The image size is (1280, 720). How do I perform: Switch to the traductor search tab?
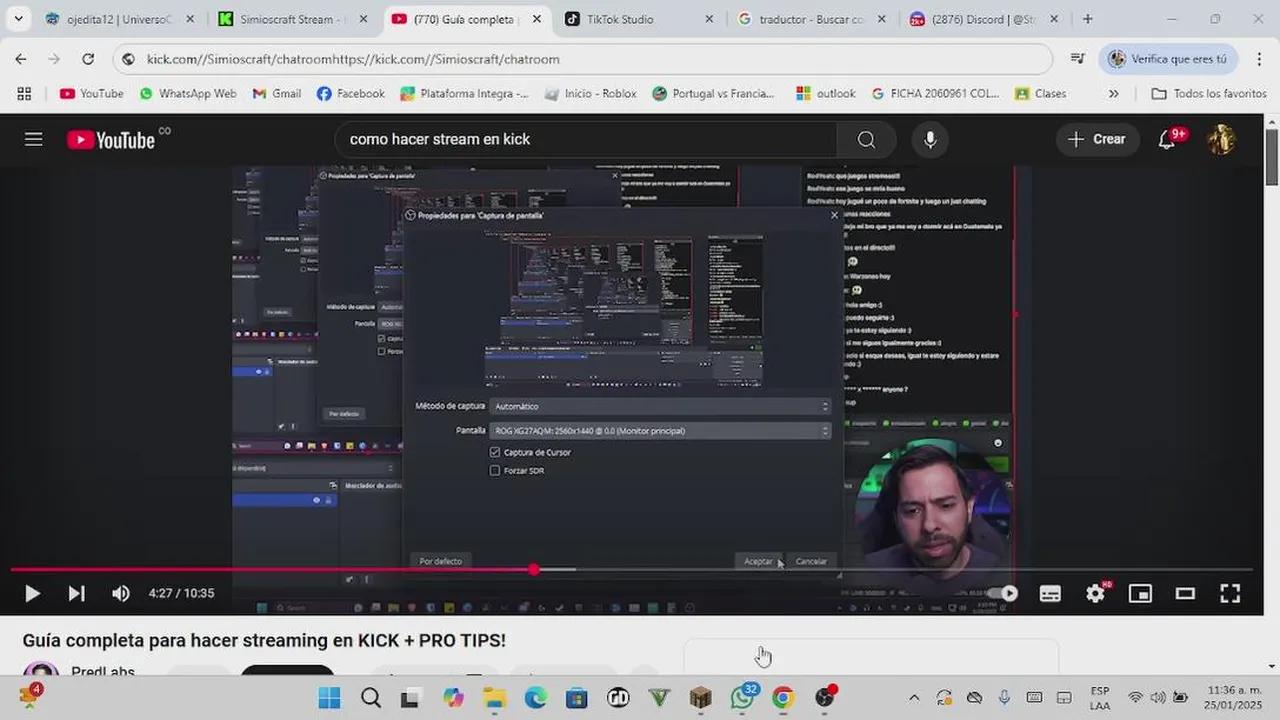(813, 19)
